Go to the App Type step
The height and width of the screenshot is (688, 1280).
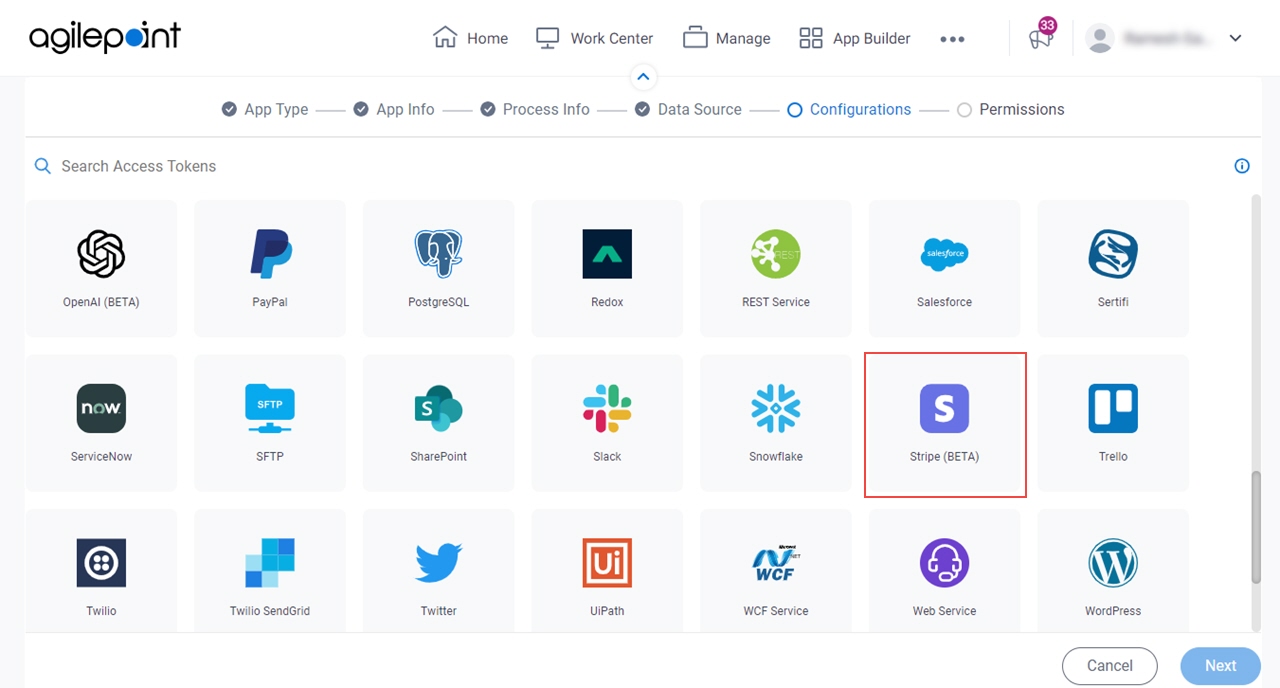265,110
